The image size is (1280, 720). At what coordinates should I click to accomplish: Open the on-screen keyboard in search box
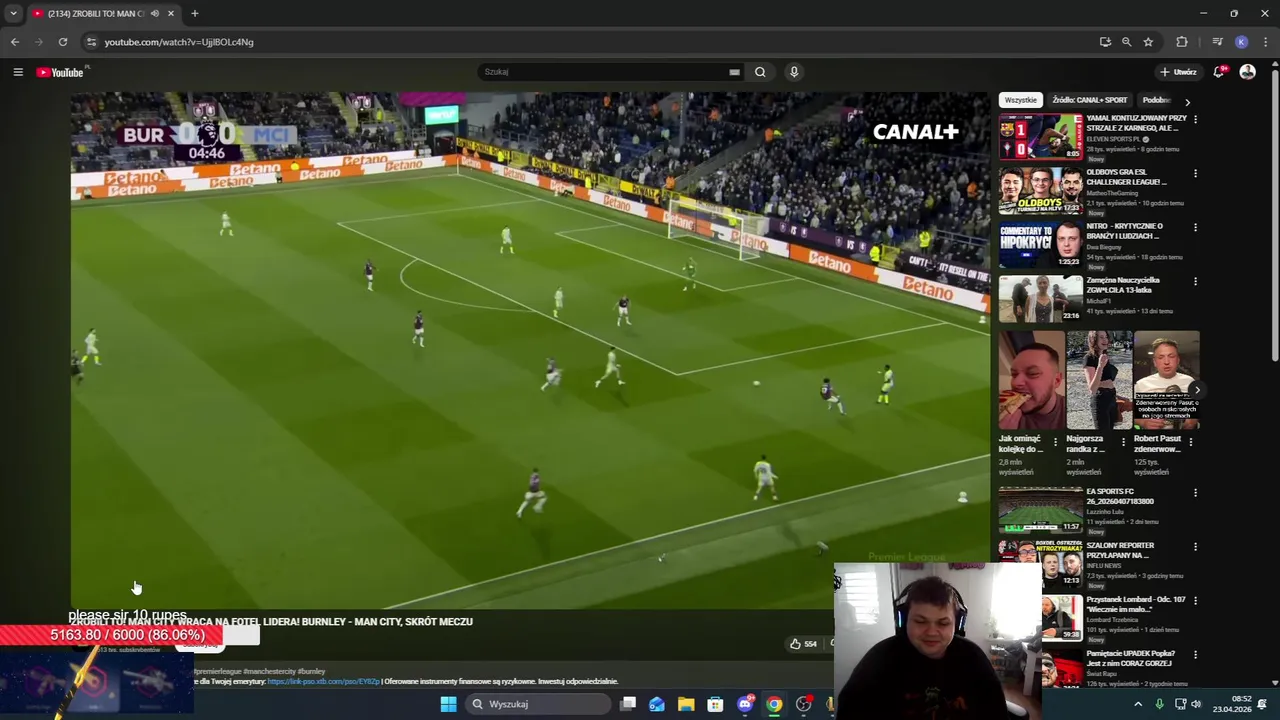pos(735,72)
